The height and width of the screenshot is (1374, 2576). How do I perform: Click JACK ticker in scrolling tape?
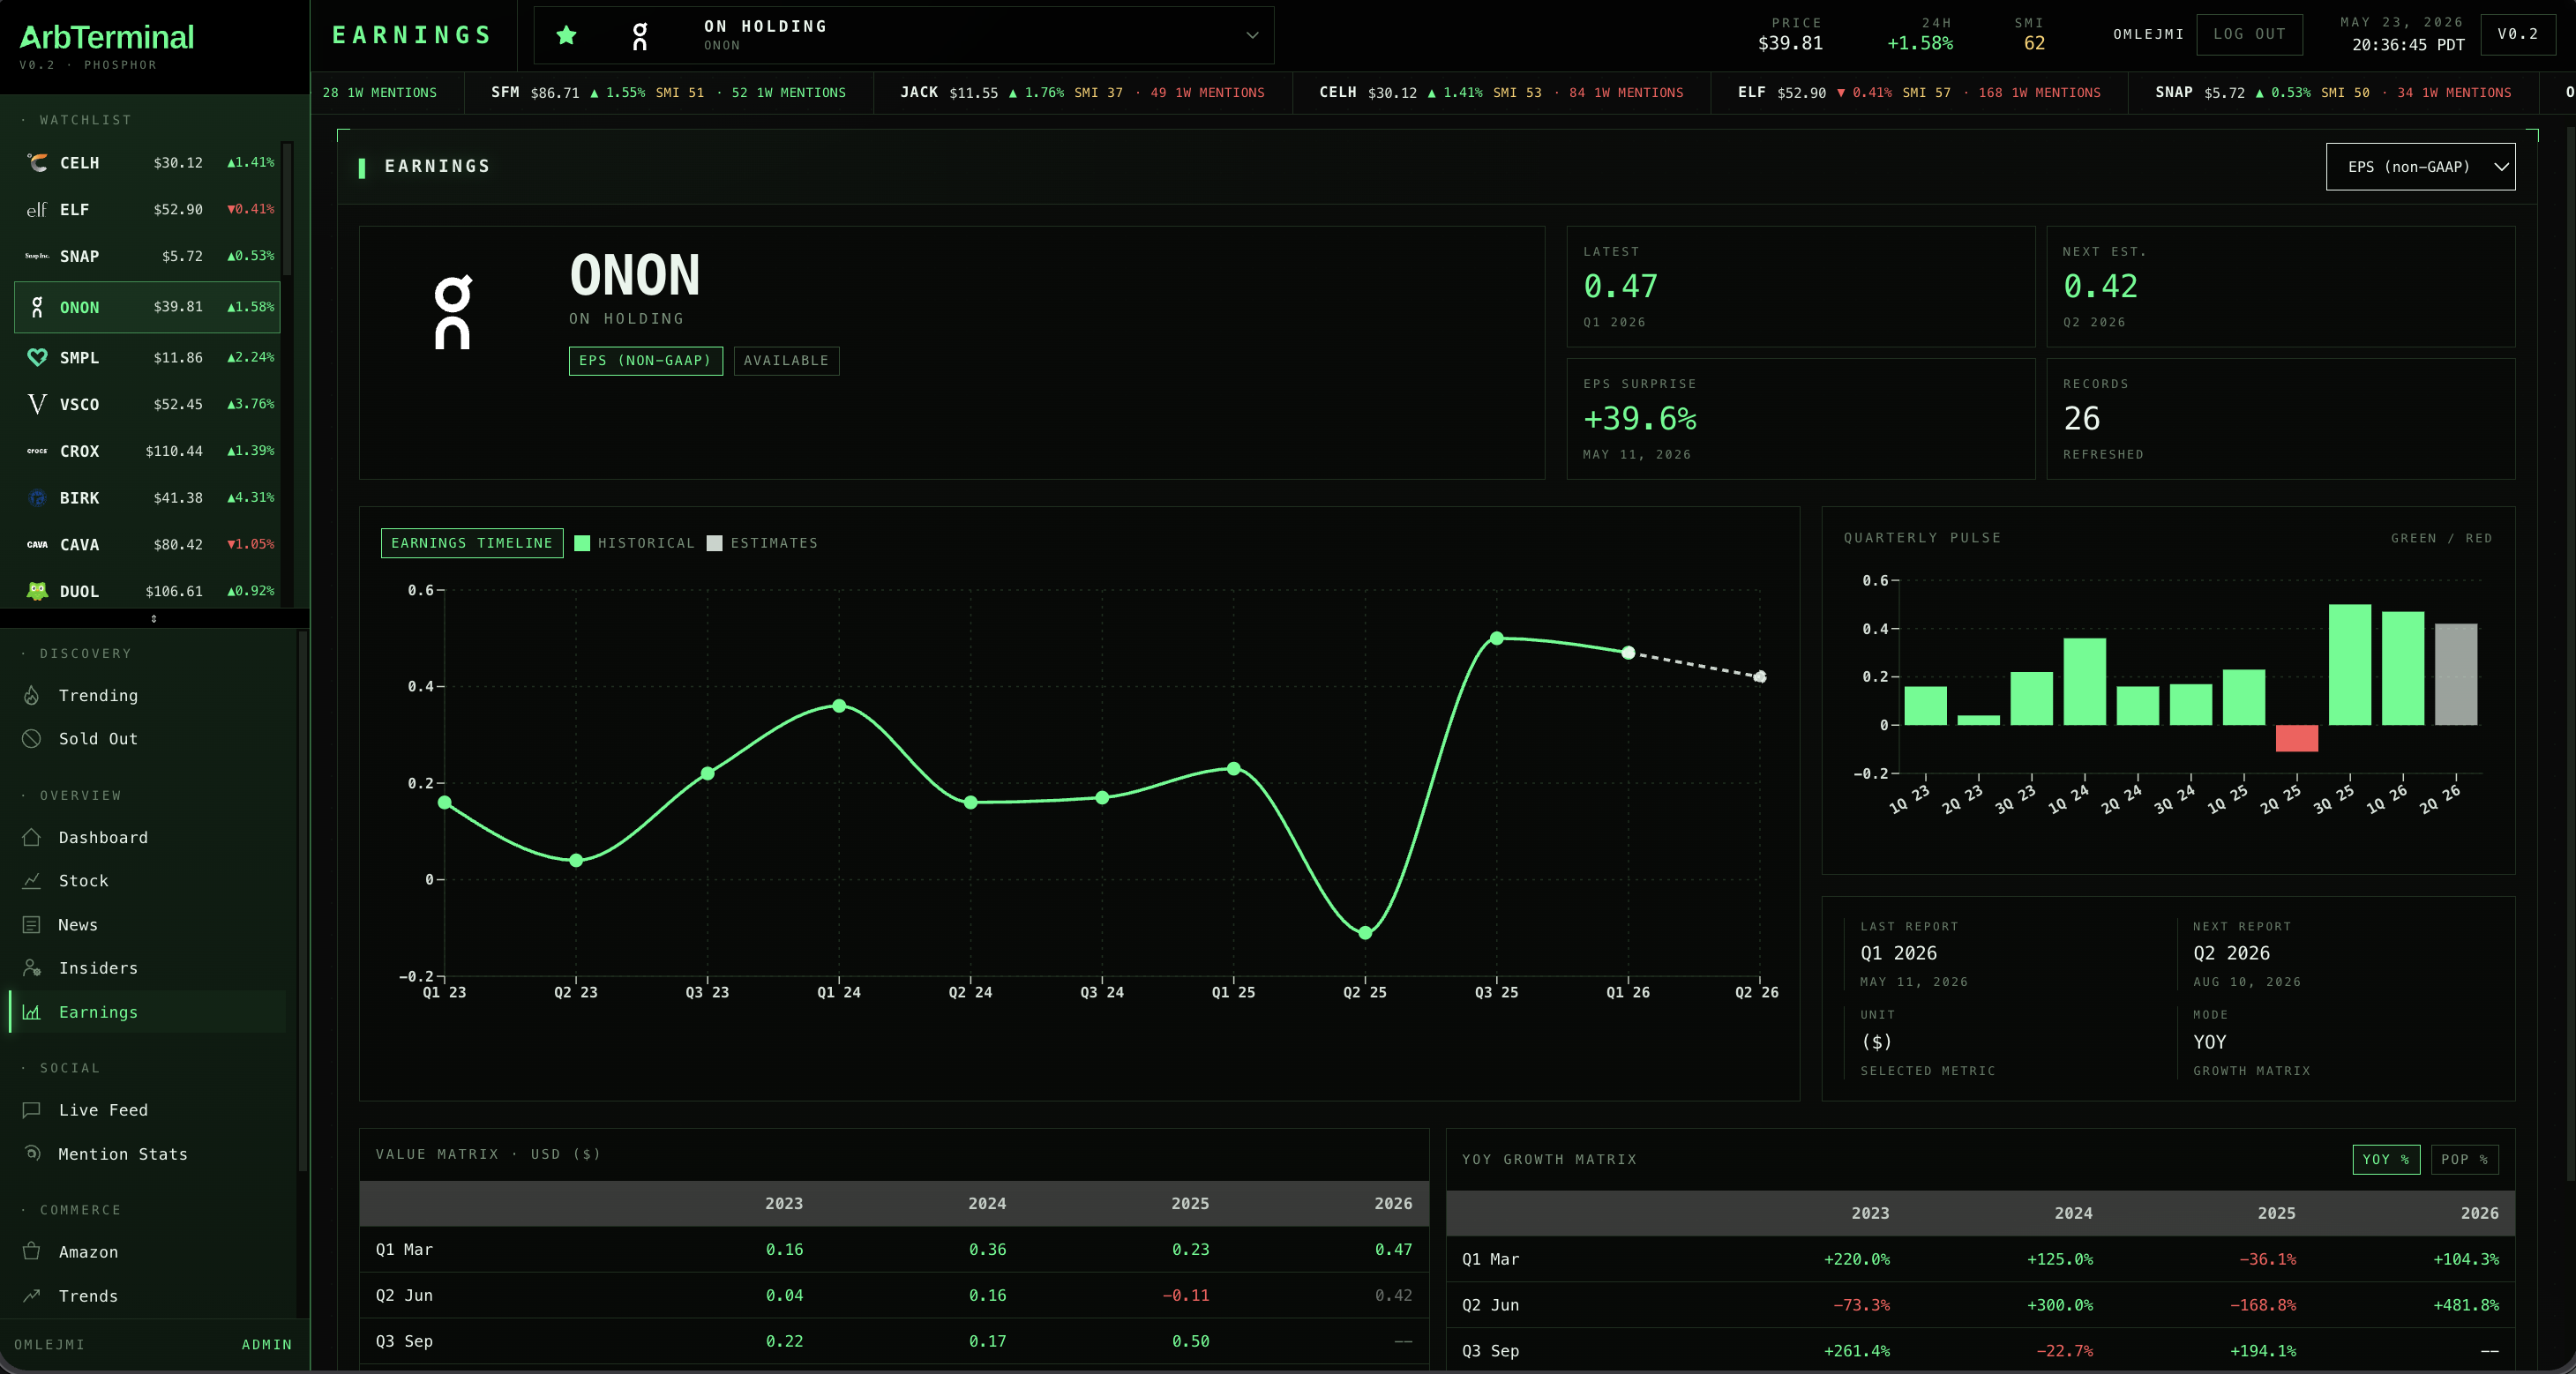(919, 92)
